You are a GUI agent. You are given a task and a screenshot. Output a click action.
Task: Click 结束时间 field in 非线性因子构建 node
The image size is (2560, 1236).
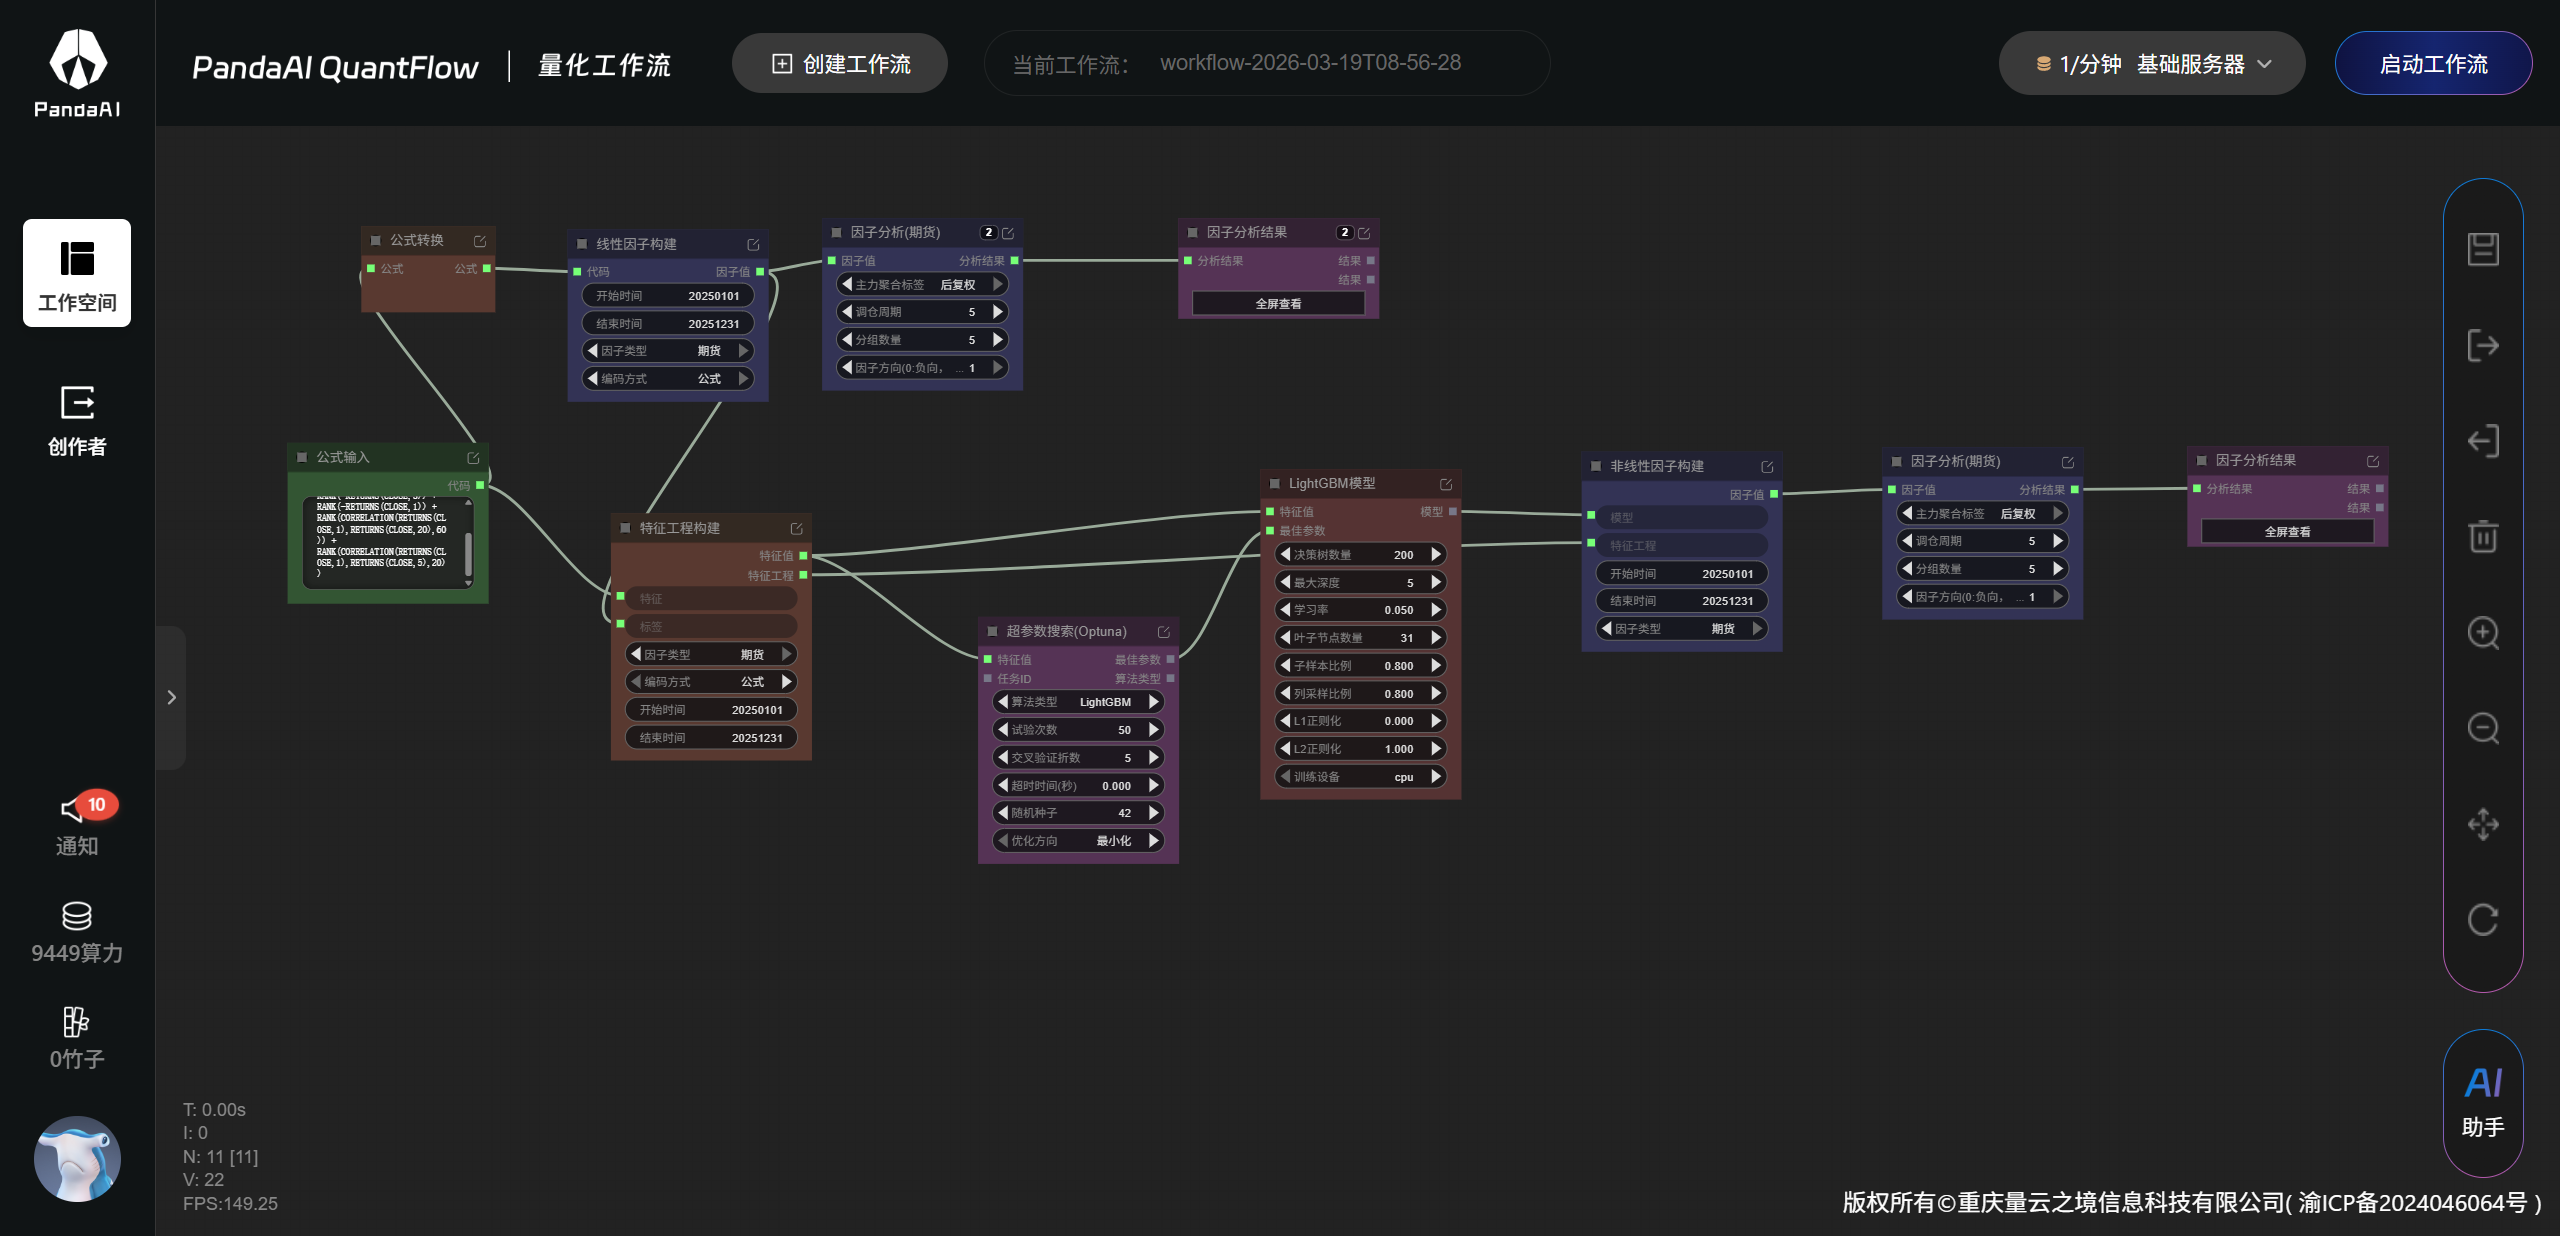point(1682,601)
